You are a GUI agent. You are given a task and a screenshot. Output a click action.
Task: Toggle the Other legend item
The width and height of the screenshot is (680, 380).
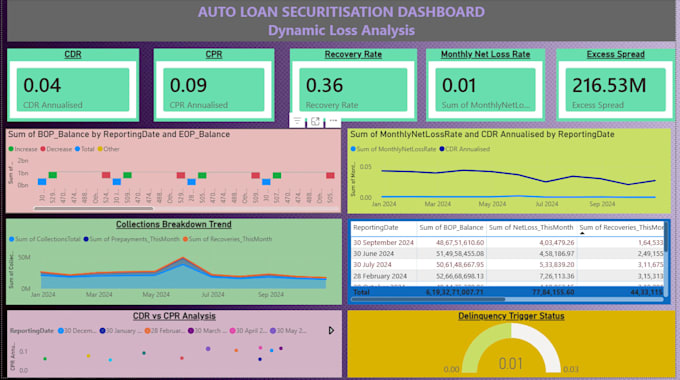tap(108, 149)
